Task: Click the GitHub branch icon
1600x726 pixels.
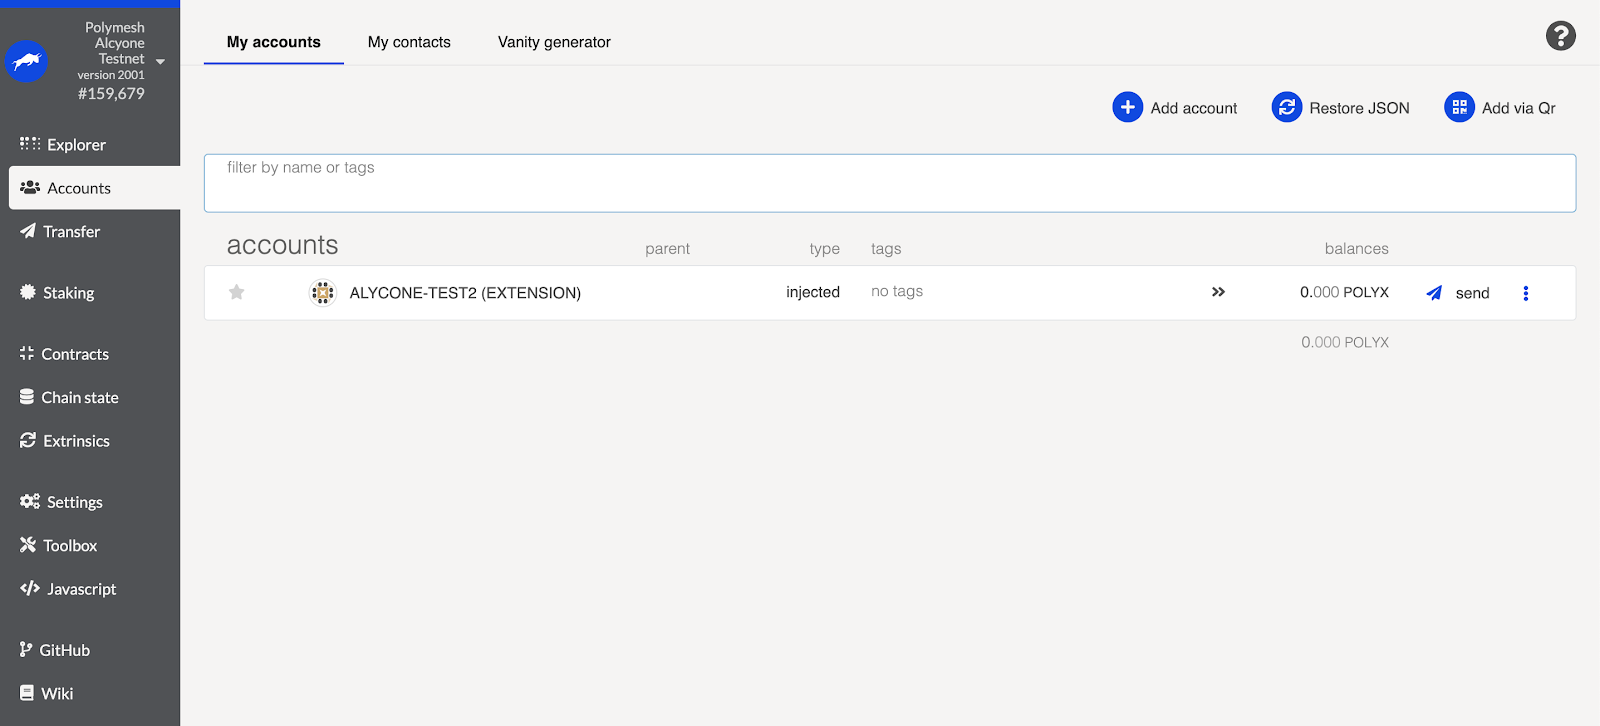Action: click(x=26, y=649)
